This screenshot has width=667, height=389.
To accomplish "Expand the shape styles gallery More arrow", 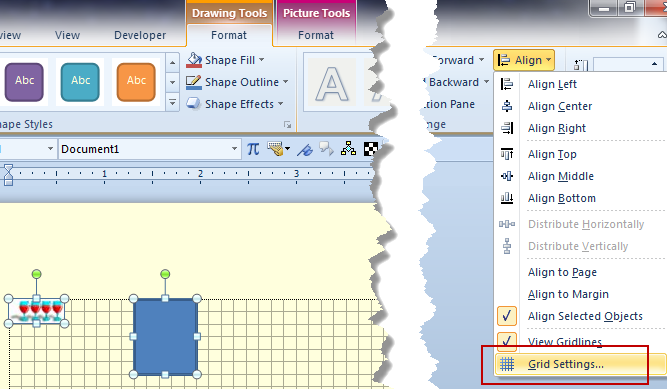I will click(172, 103).
